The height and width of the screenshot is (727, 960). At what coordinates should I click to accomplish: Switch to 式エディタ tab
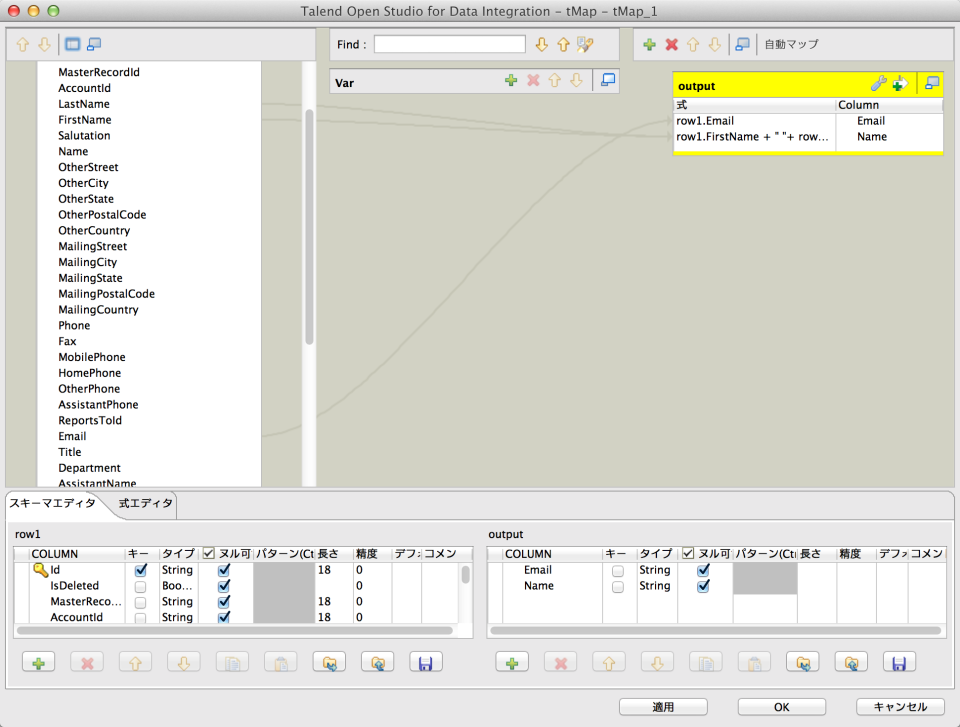(145, 503)
